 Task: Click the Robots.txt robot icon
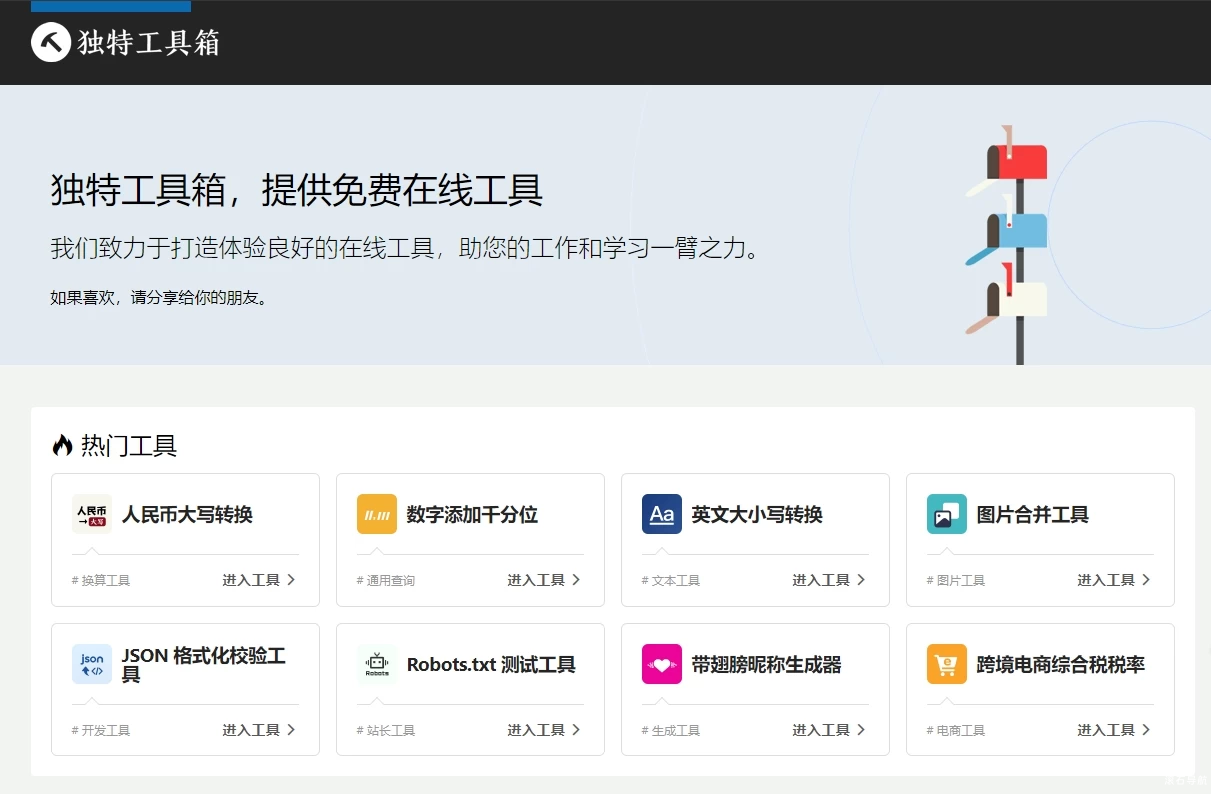pyautogui.click(x=377, y=664)
